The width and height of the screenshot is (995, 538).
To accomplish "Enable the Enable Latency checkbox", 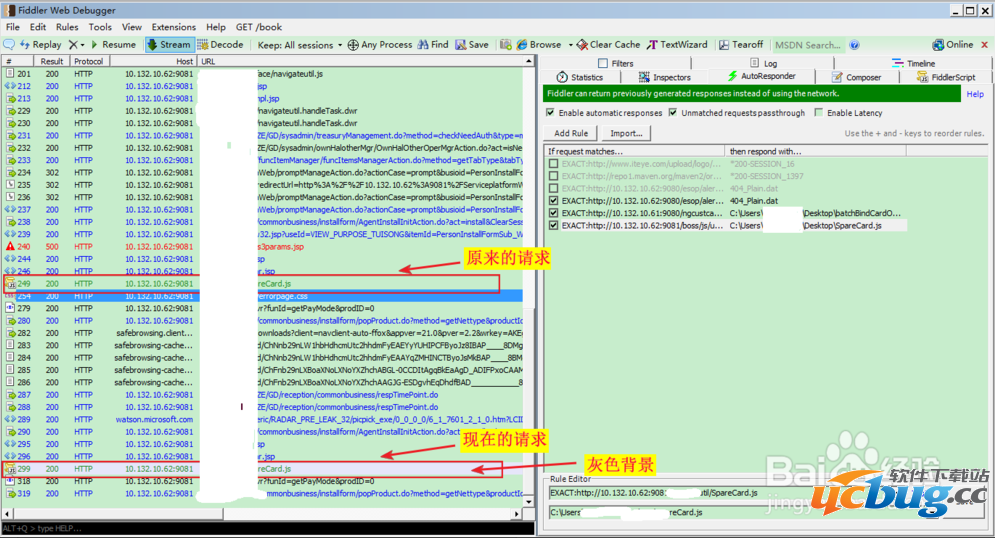I will pyautogui.click(x=819, y=112).
